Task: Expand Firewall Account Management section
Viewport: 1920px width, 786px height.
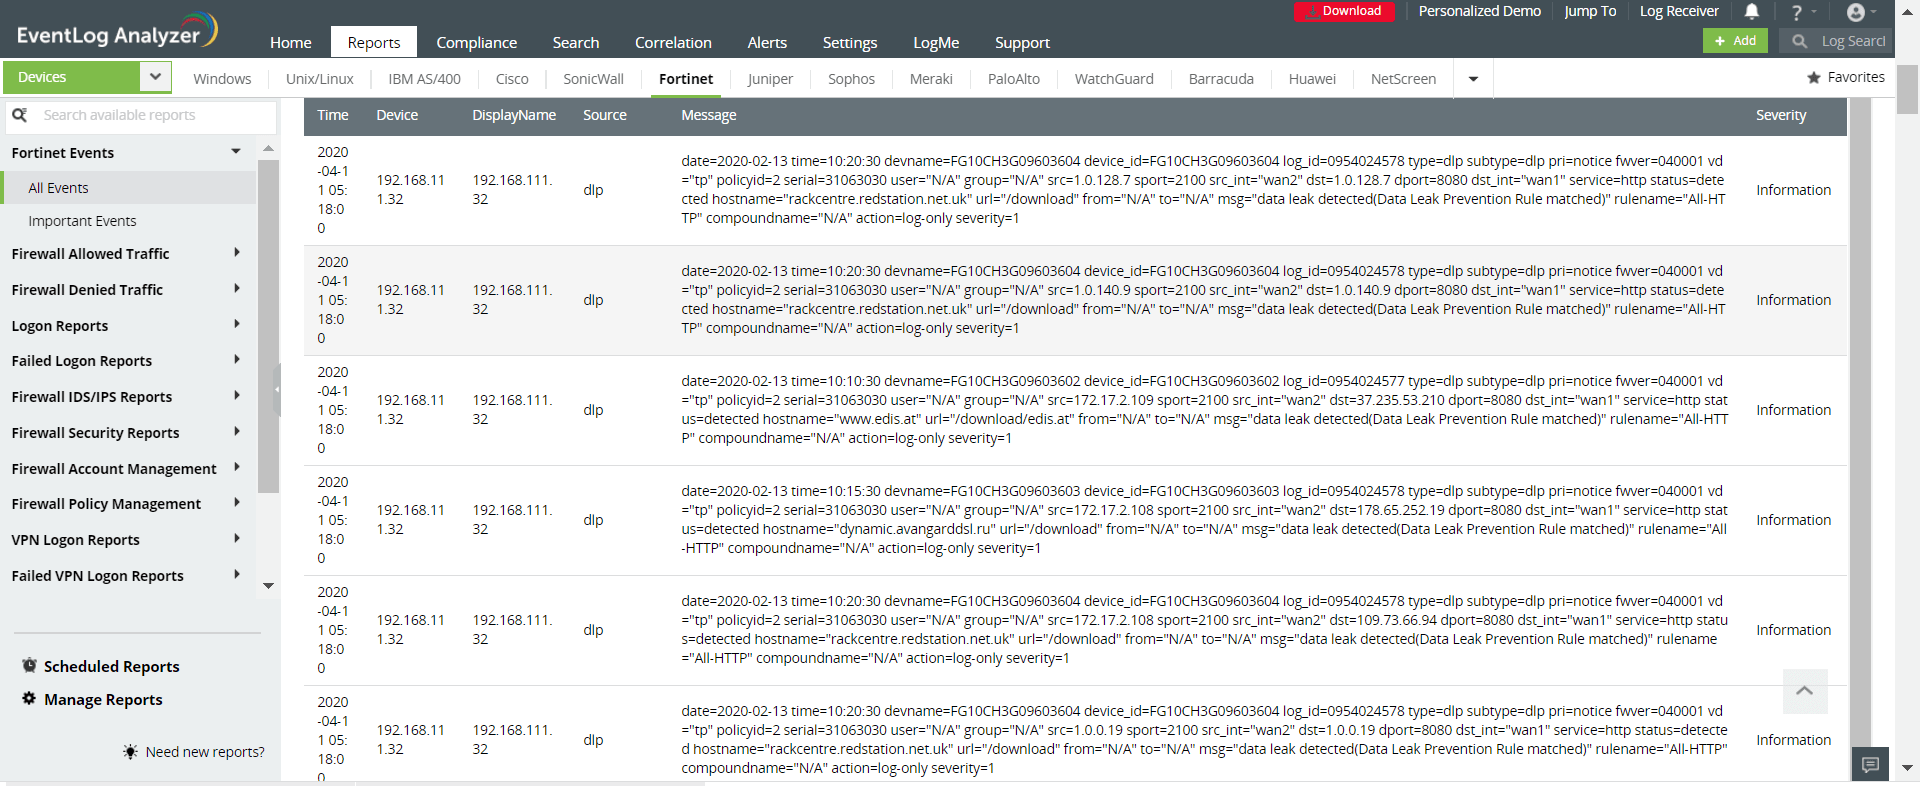Action: coord(237,467)
